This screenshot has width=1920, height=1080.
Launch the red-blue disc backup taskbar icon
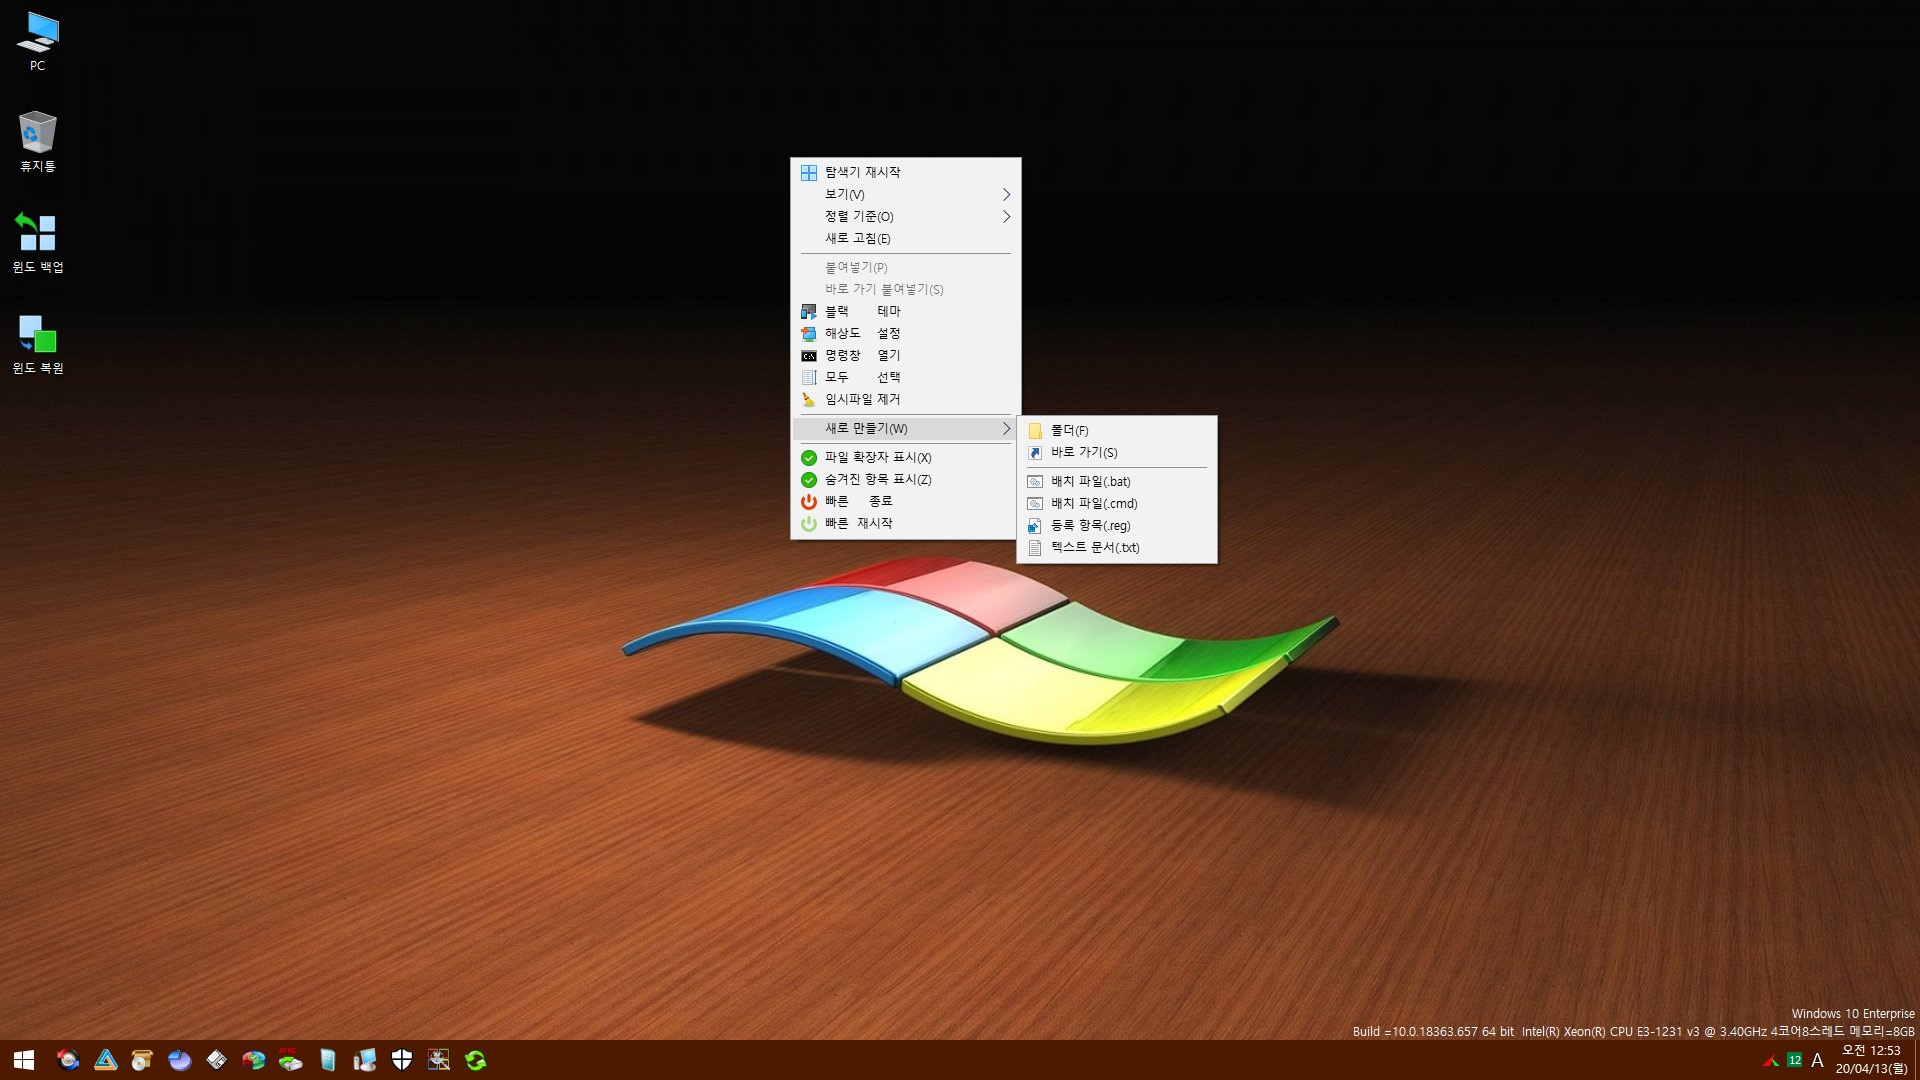click(68, 1060)
